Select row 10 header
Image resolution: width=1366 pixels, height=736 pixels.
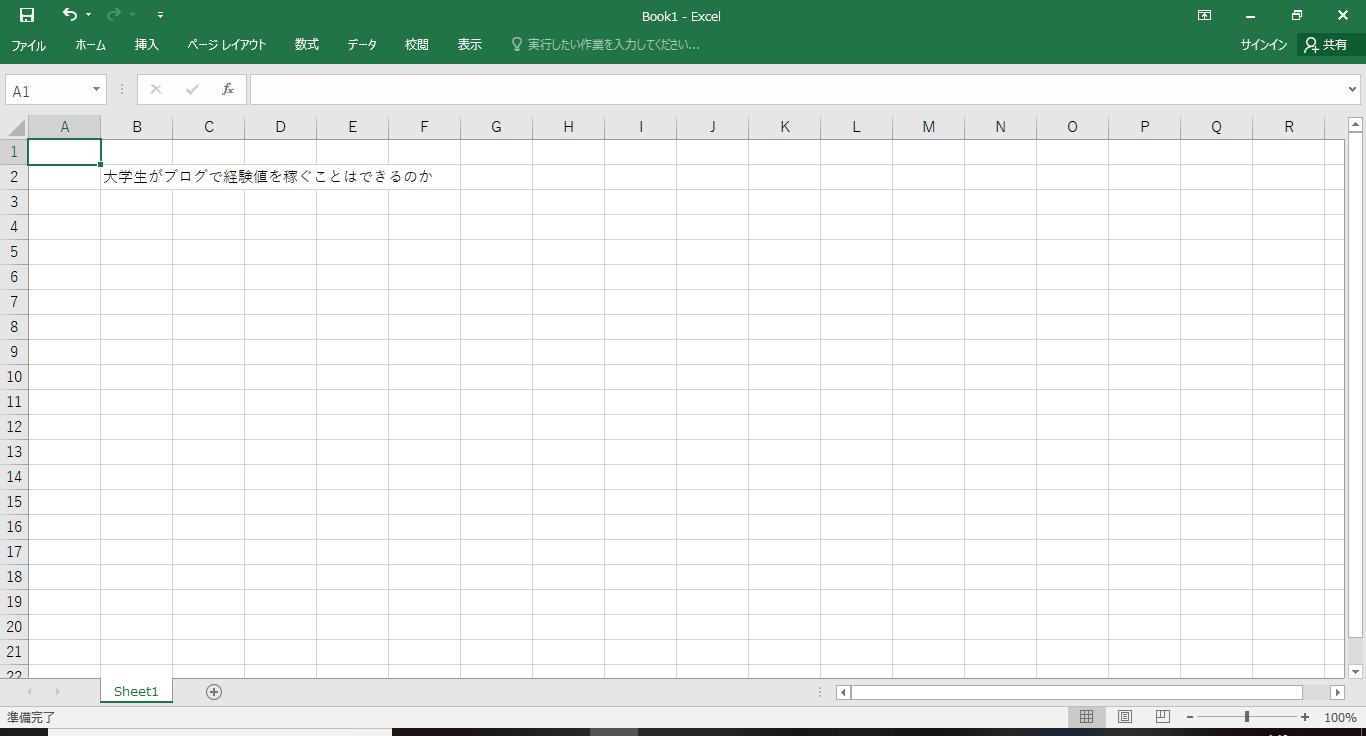tap(14, 377)
